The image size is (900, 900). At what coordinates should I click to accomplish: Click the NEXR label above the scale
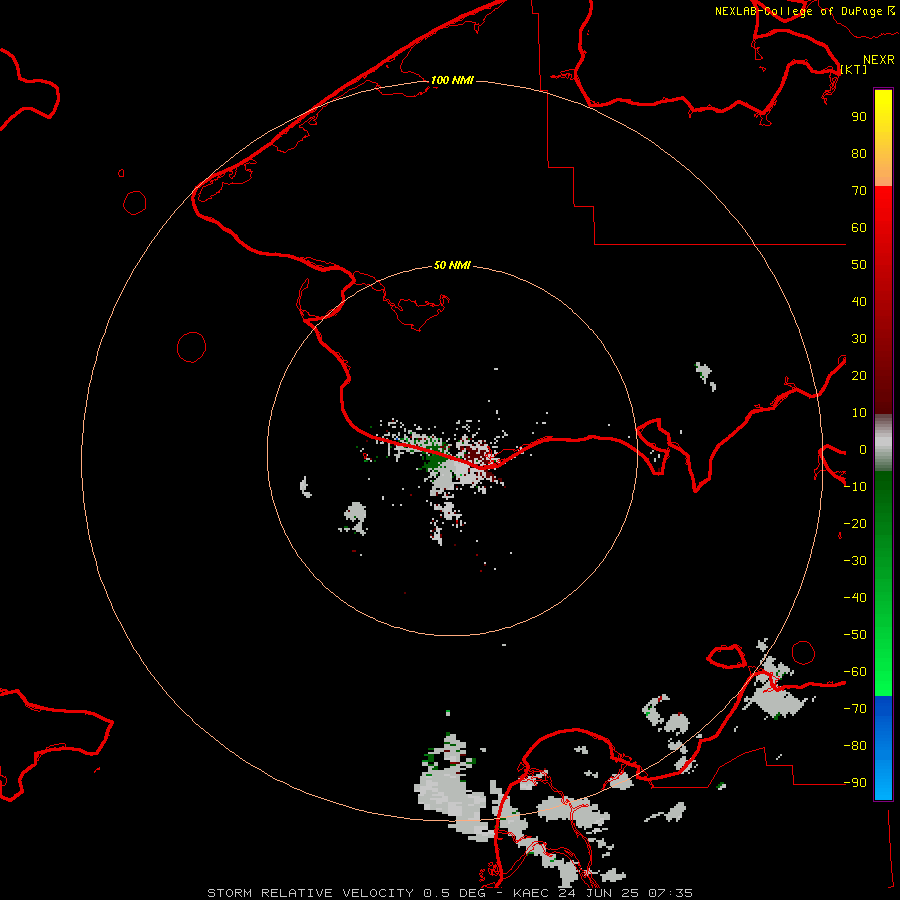pyautogui.click(x=878, y=60)
